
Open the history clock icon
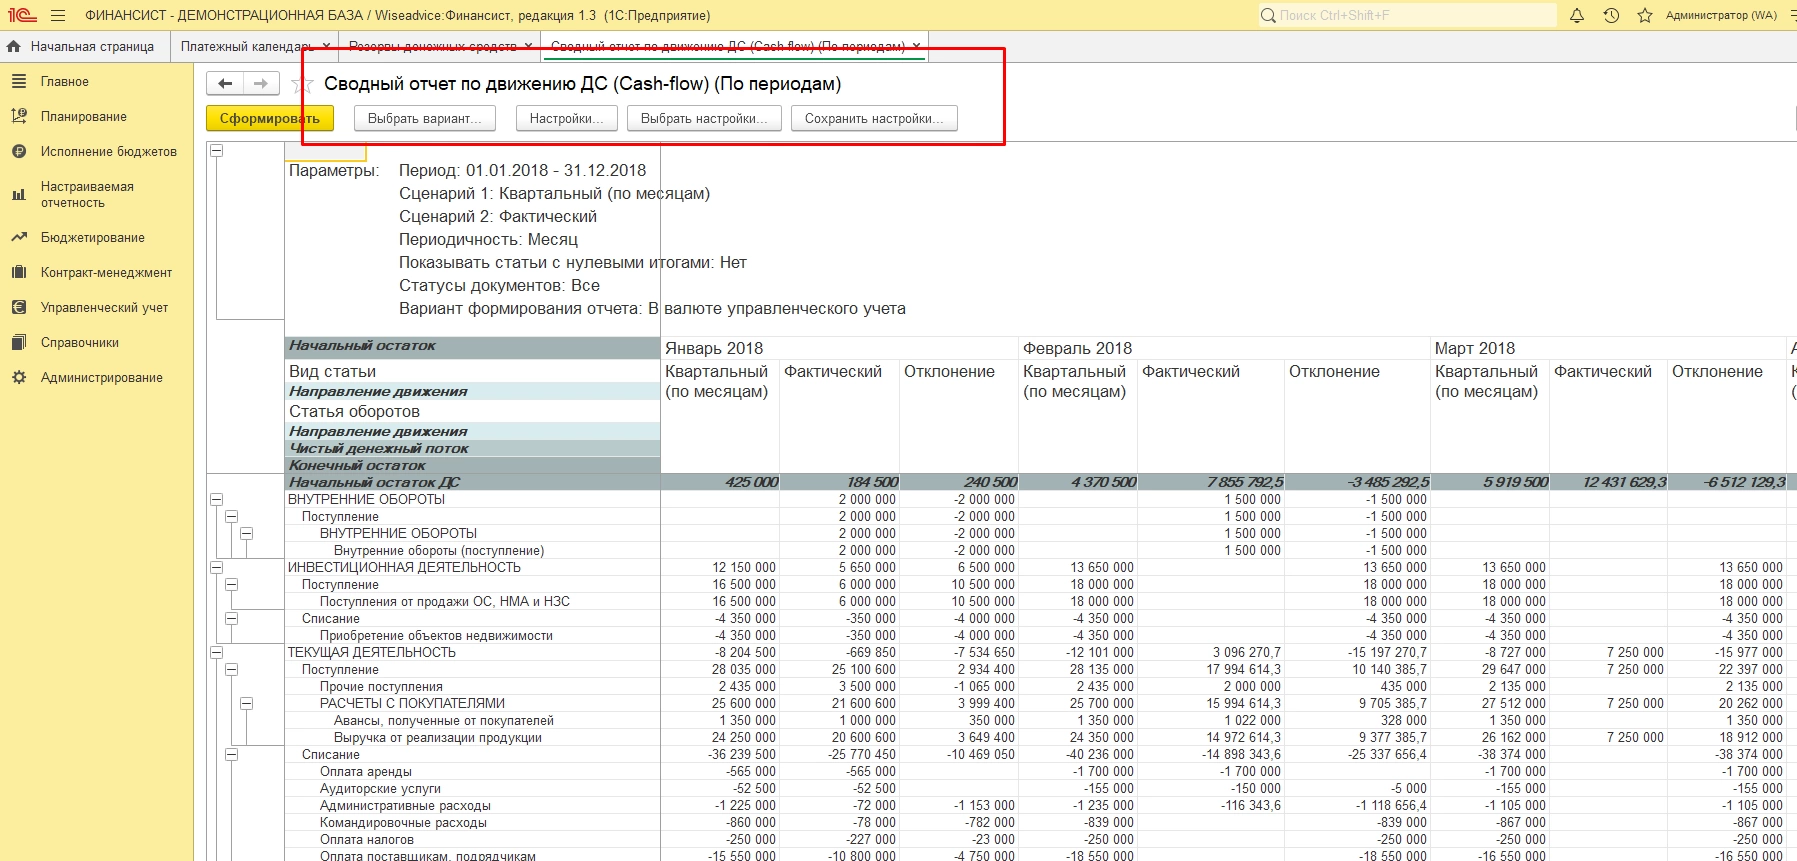point(1611,16)
